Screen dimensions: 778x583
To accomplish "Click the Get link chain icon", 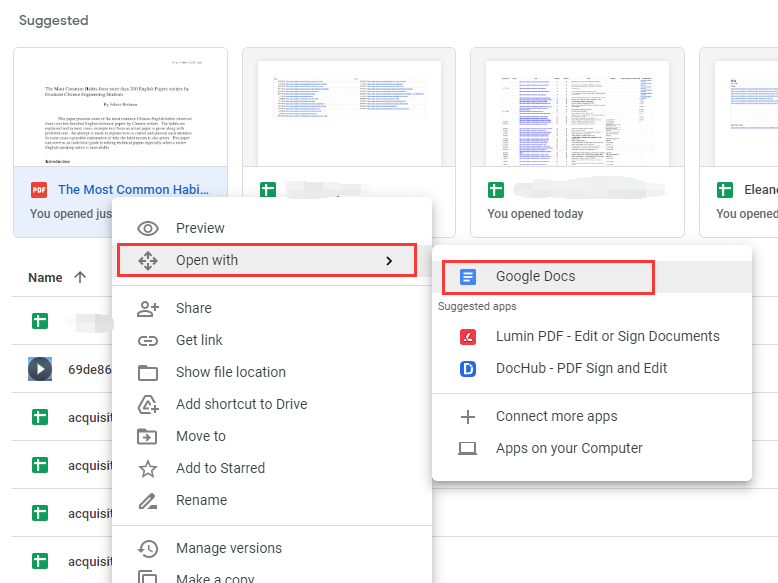I will pyautogui.click(x=148, y=341).
